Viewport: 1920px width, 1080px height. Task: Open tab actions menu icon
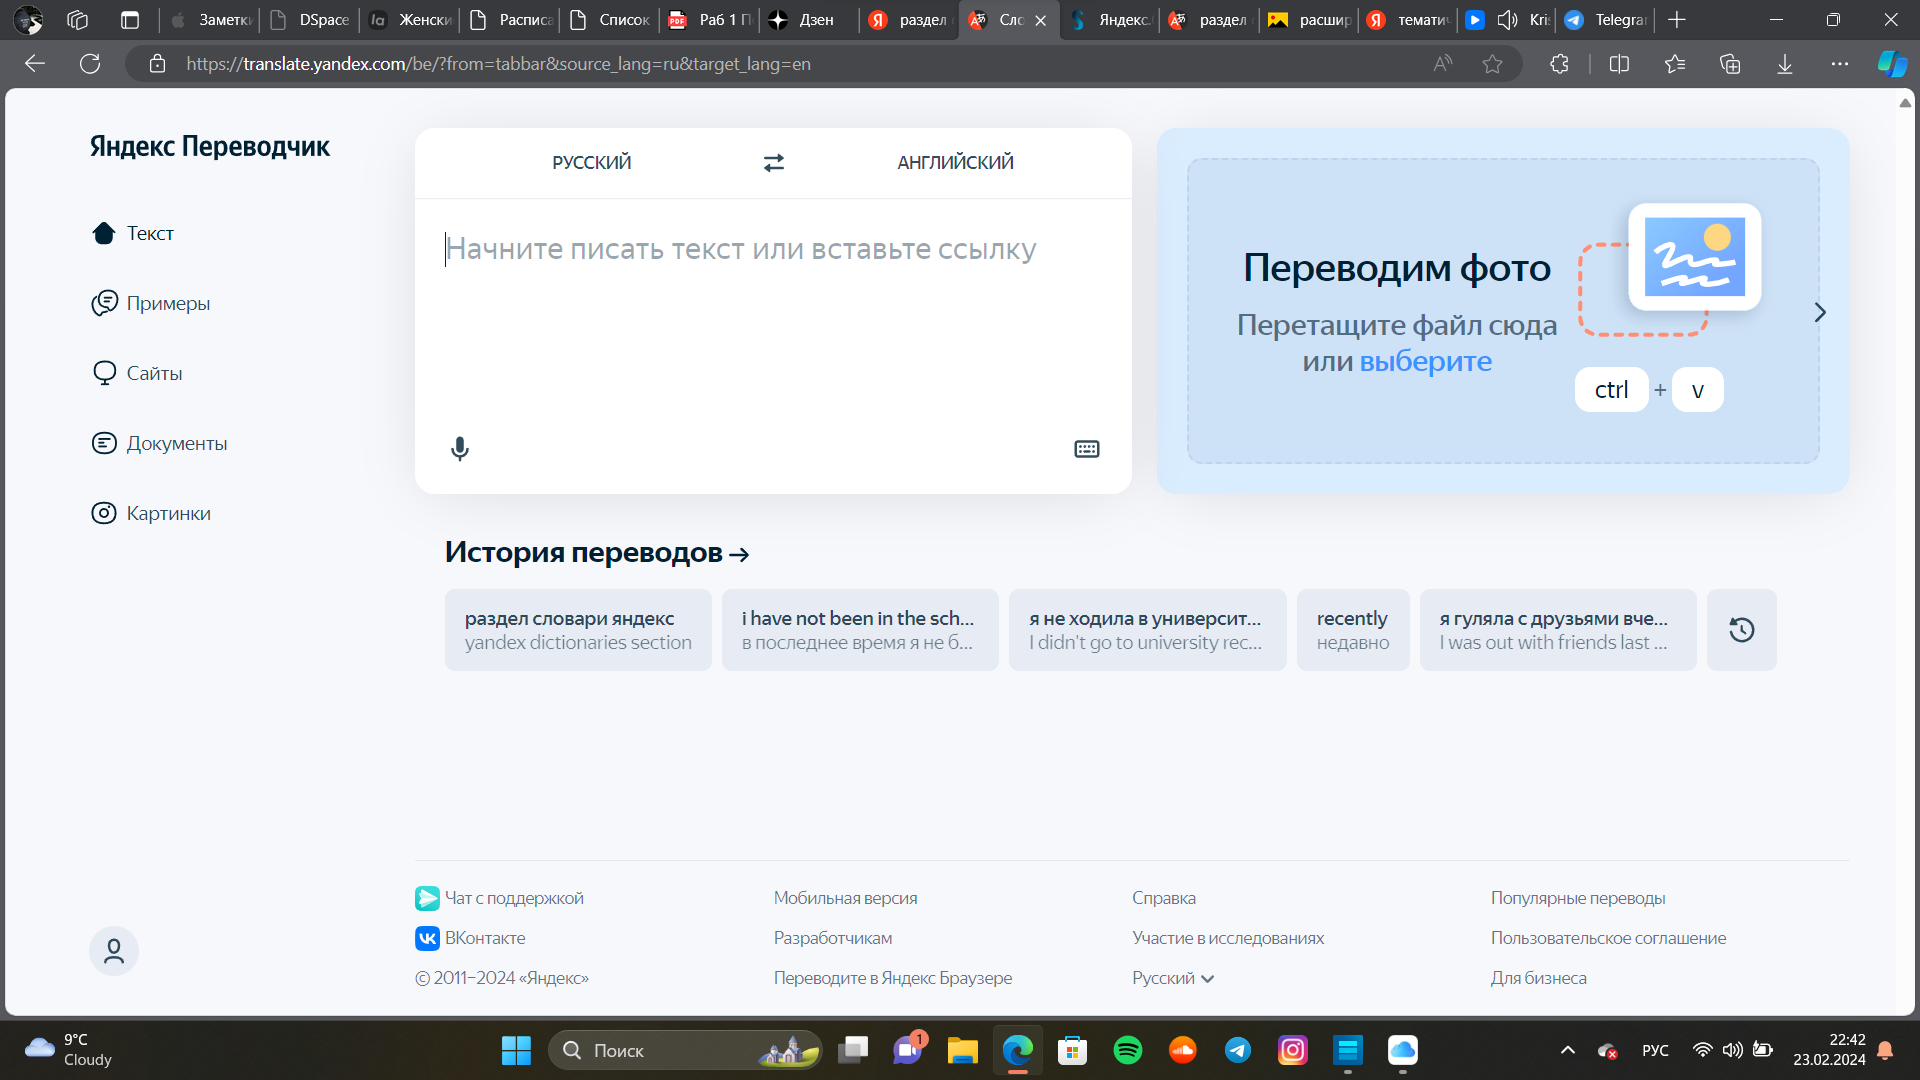(x=130, y=20)
